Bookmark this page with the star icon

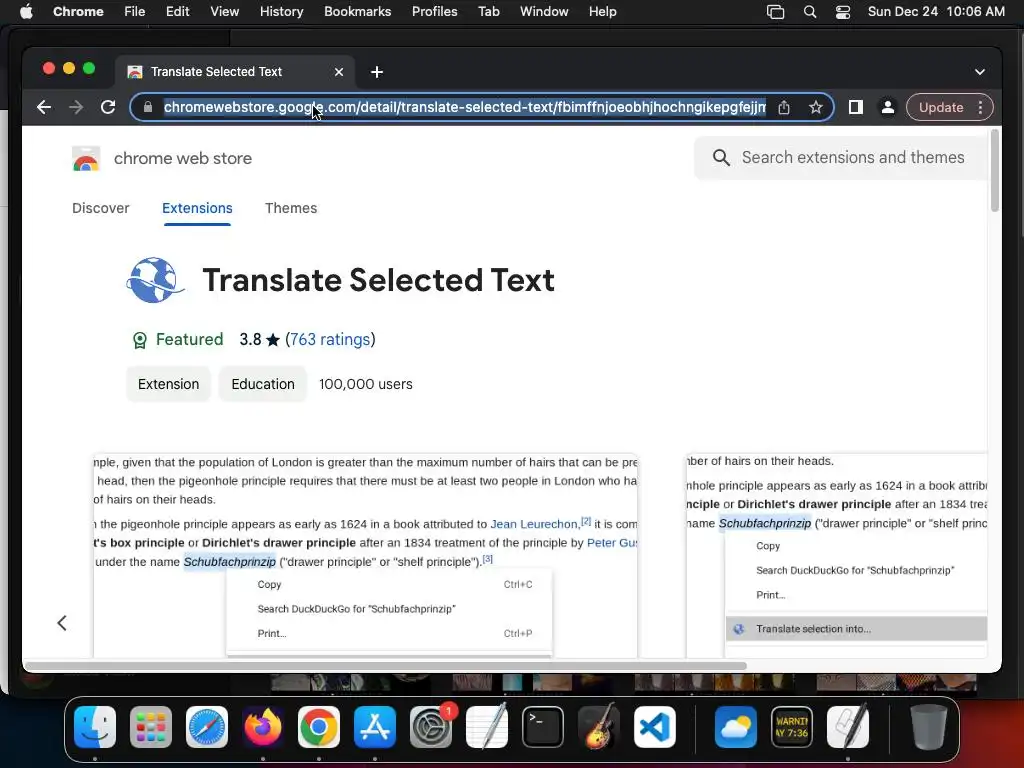click(816, 107)
